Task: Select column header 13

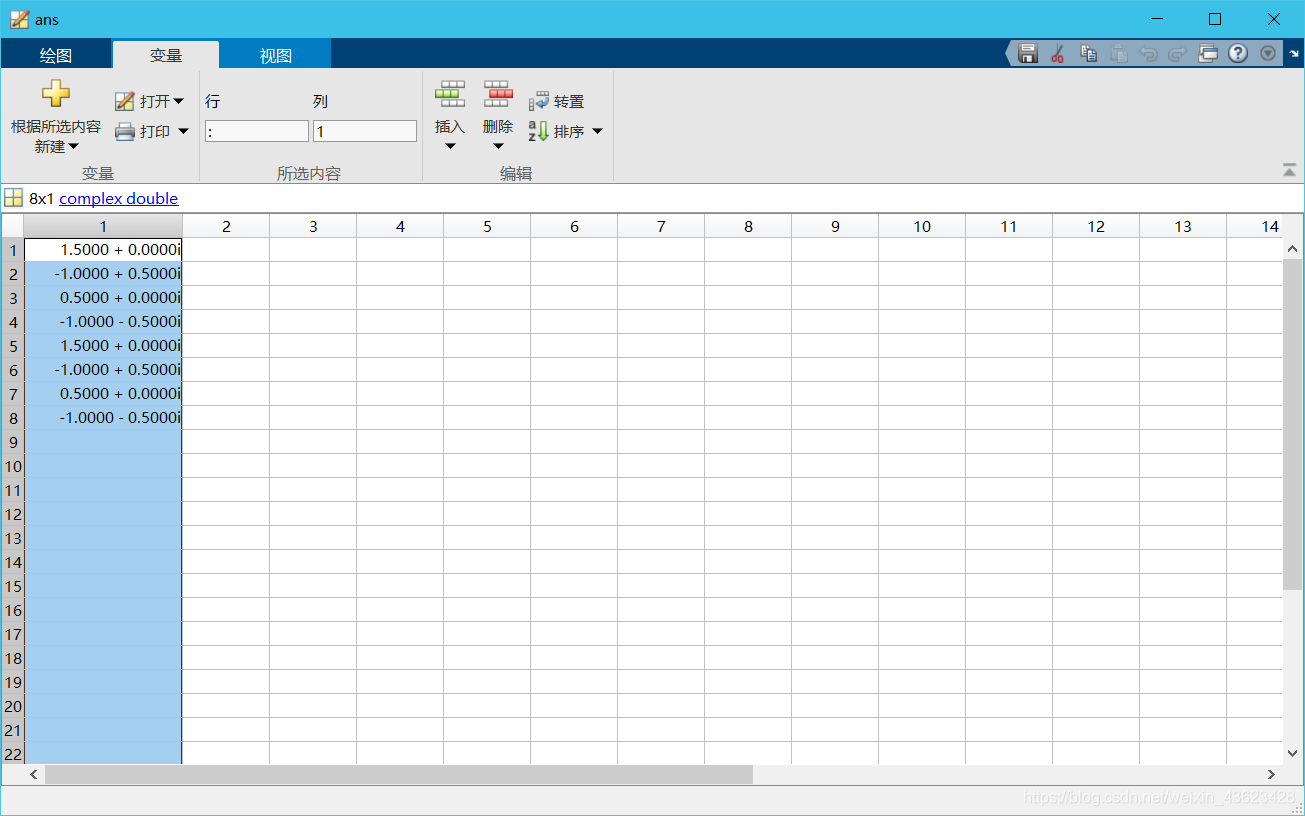Action: coord(1183,226)
